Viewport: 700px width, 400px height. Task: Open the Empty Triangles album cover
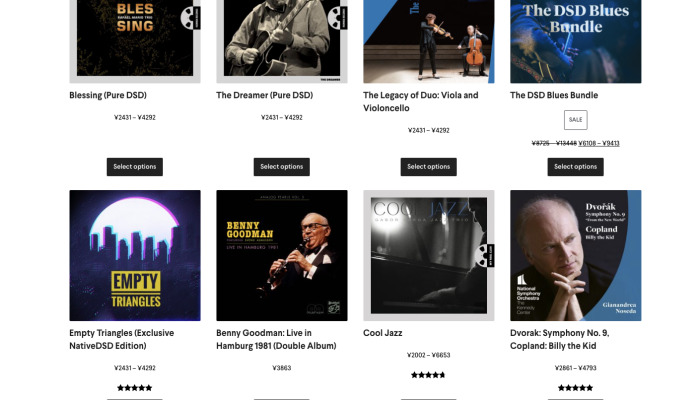point(135,255)
